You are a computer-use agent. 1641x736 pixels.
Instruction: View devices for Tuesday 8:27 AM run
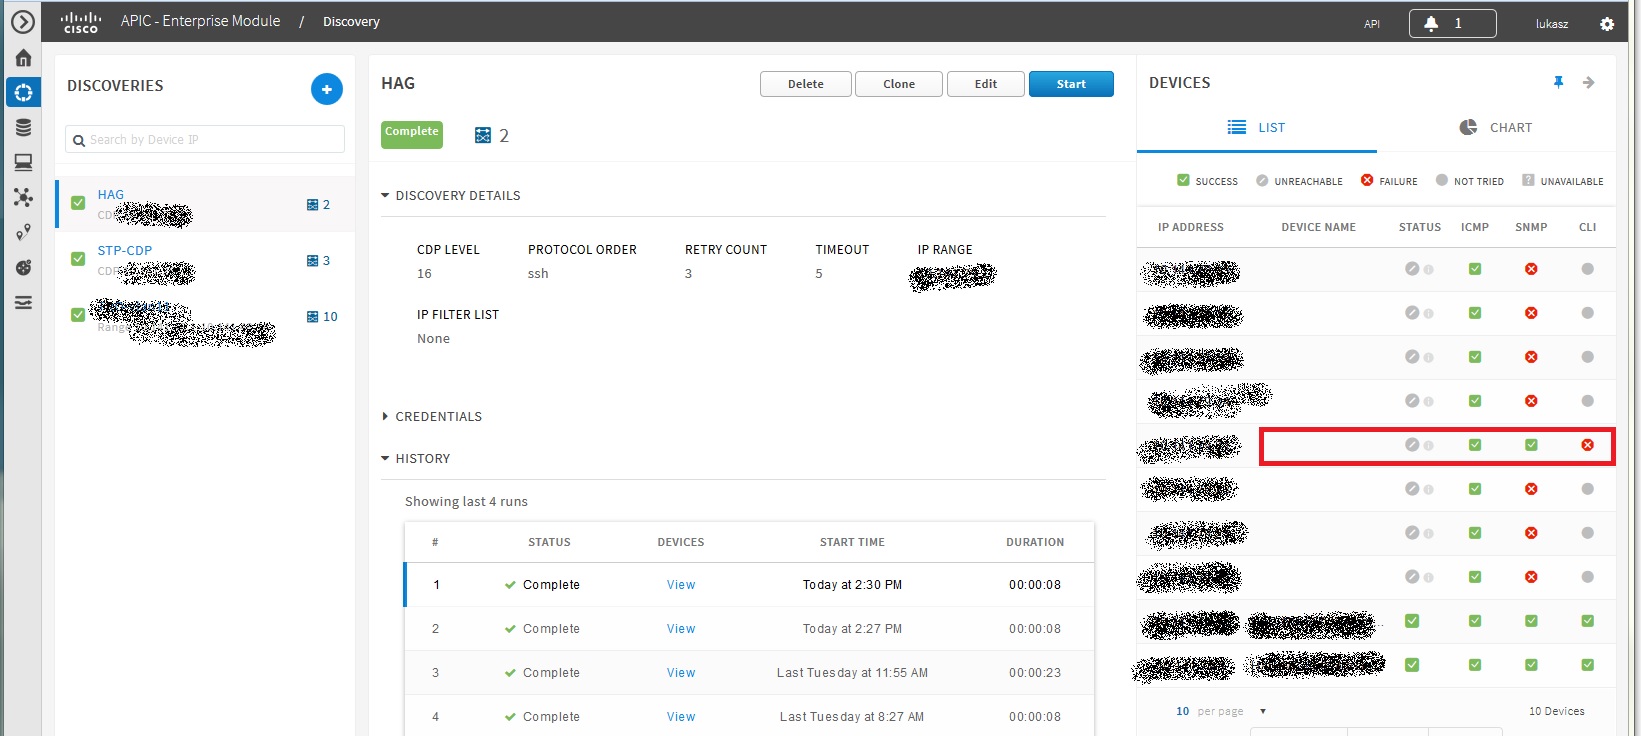coord(681,717)
